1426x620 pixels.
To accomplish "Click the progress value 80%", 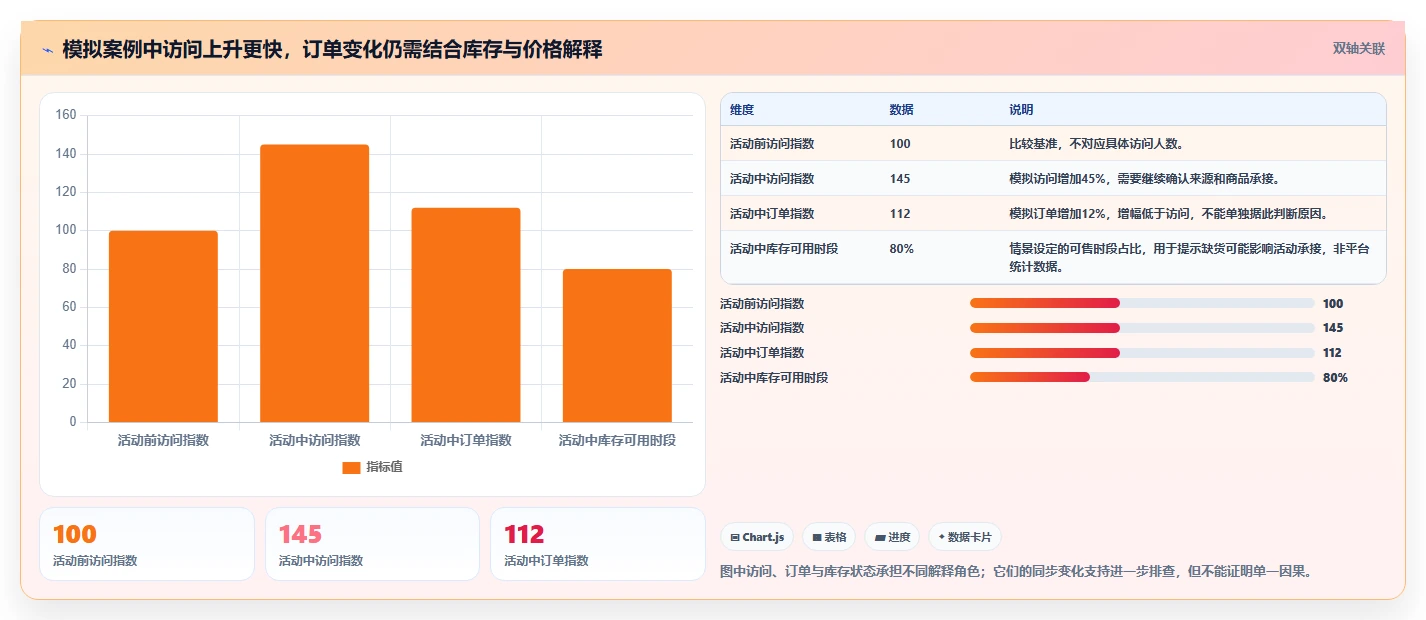I will (x=1335, y=378).
